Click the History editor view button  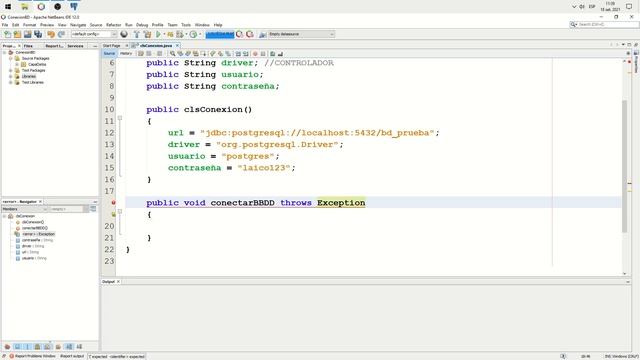point(126,53)
